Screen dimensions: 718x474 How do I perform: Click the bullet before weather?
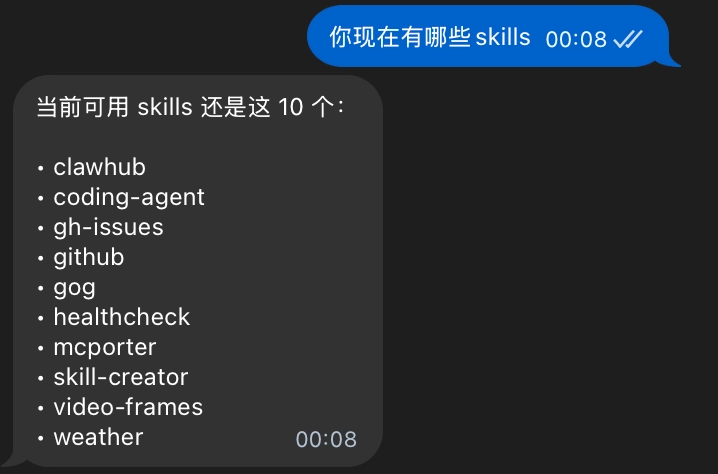(41, 439)
